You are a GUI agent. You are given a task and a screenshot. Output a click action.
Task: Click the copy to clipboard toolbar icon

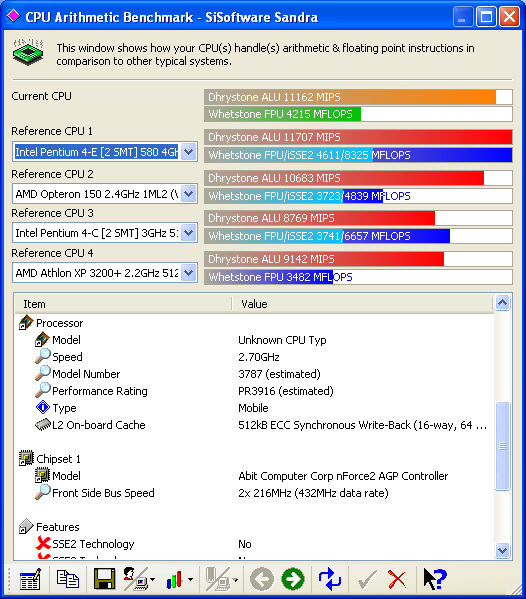(68, 579)
